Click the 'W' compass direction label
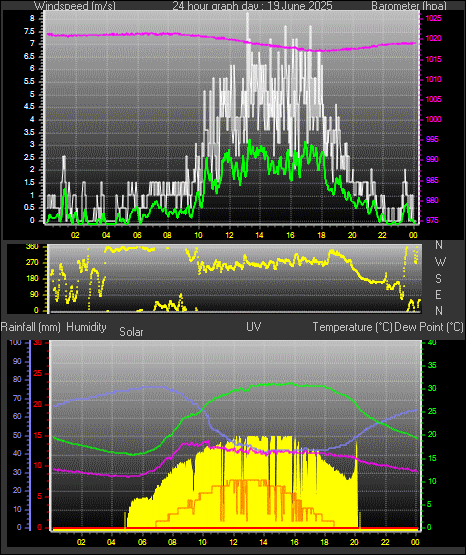The height and width of the screenshot is (555, 466). (440, 262)
